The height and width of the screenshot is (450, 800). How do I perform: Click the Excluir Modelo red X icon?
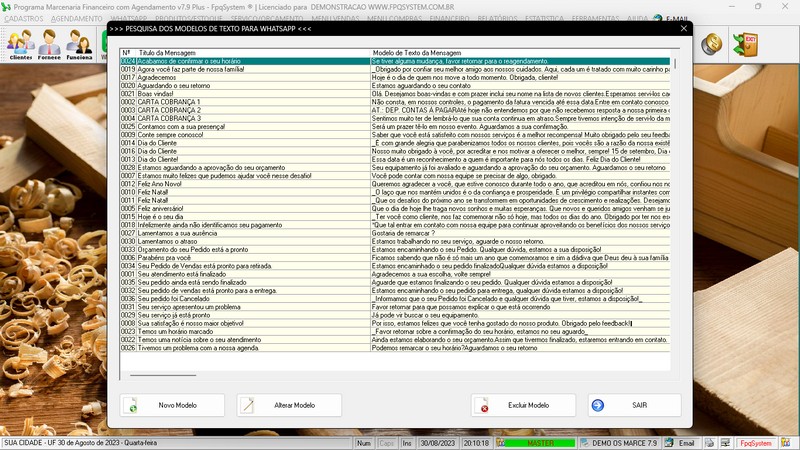pyautogui.click(x=482, y=405)
